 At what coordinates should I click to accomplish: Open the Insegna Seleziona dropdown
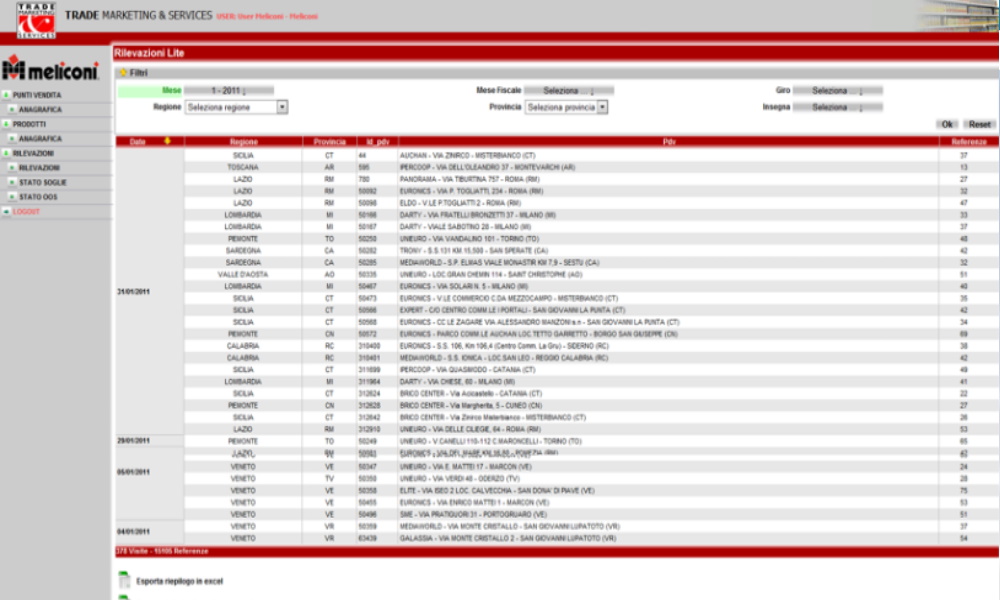pos(837,107)
